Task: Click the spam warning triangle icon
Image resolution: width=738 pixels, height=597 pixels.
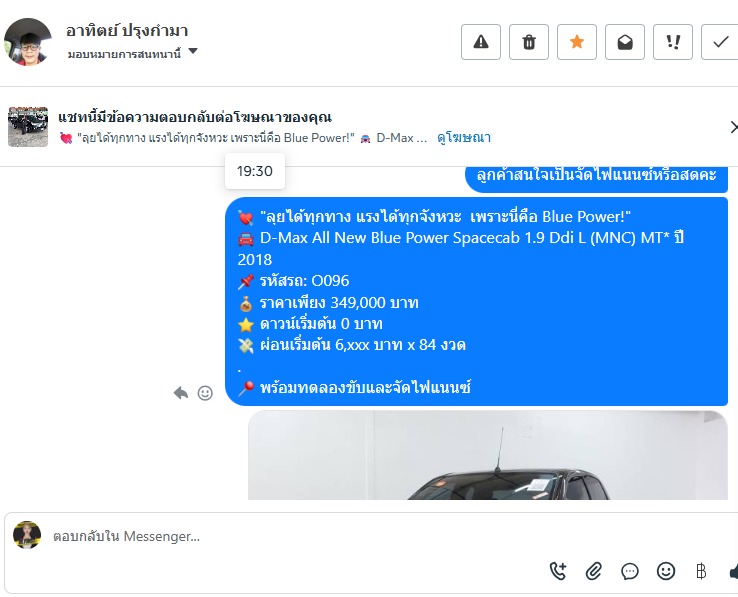Action: click(x=481, y=42)
